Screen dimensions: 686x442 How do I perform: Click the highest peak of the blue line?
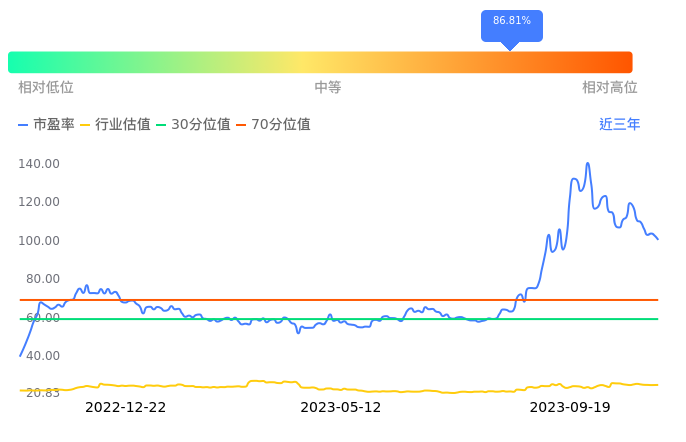[587, 164]
